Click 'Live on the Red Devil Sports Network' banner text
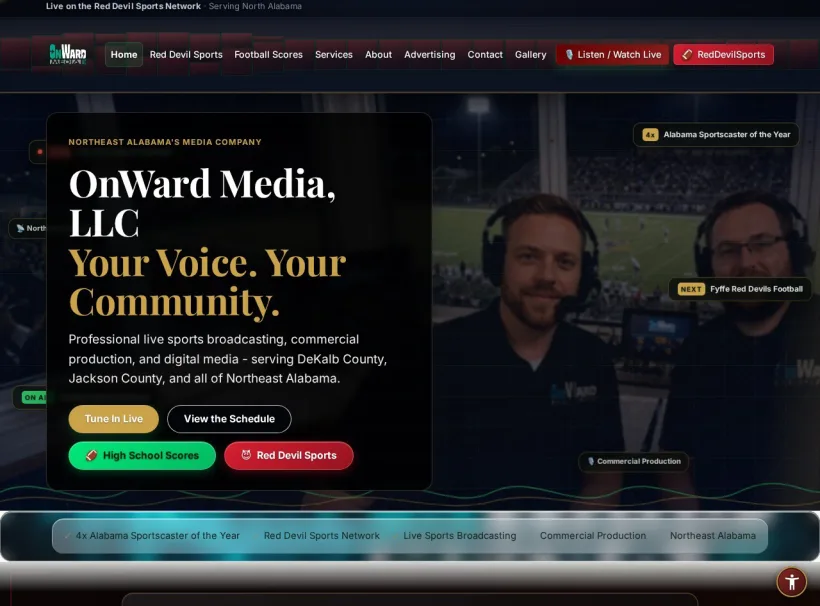The height and width of the screenshot is (606, 820). tap(123, 6)
